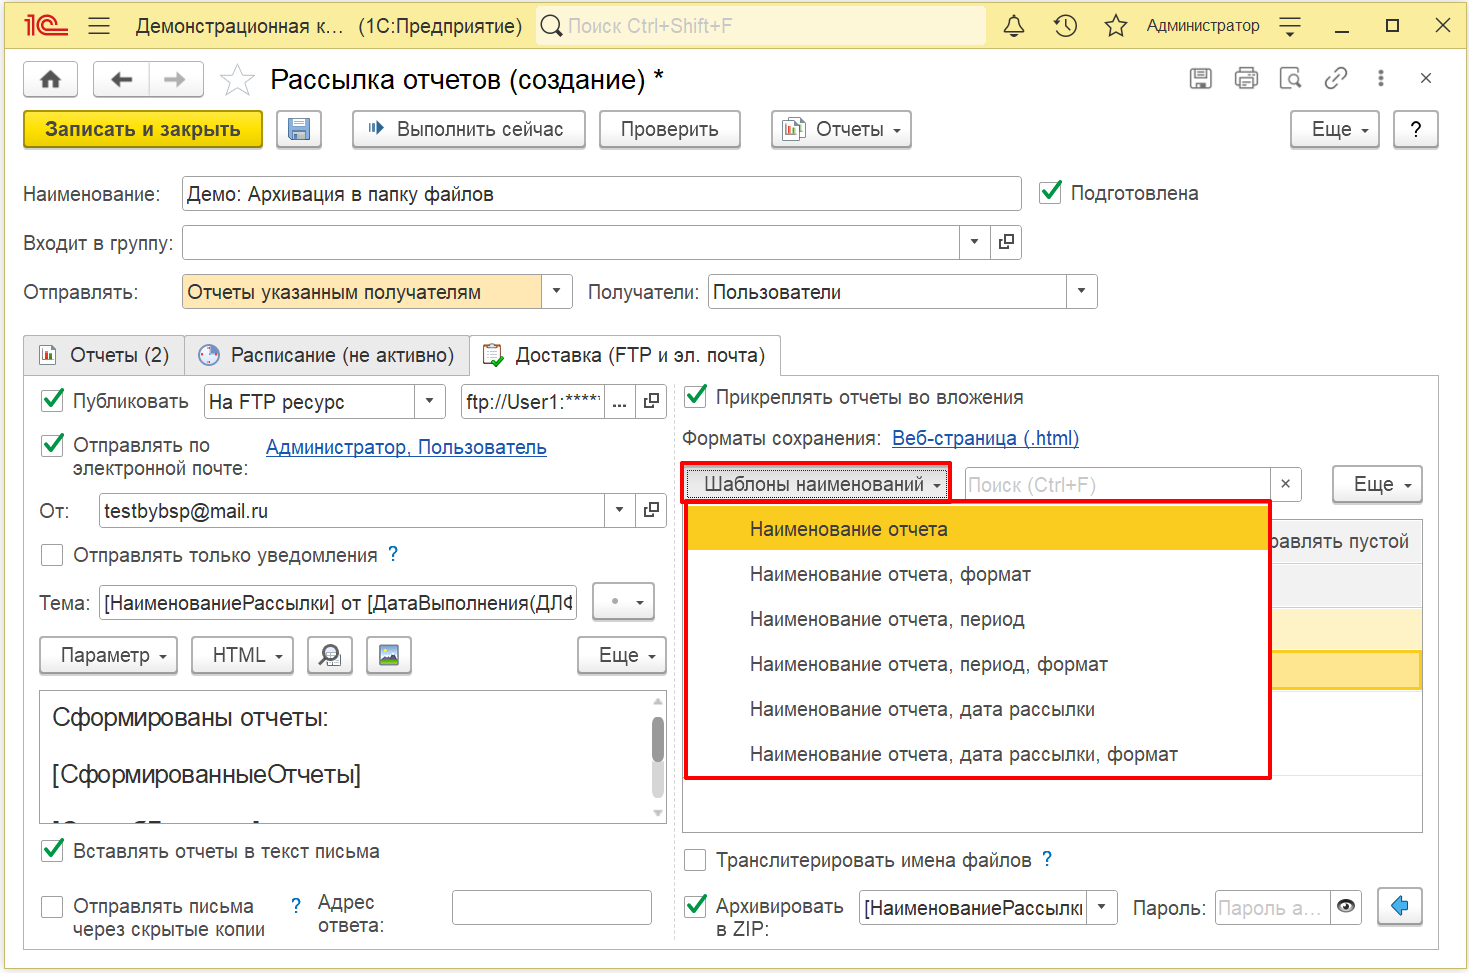Choose Наименование отчета, период template

[978, 619]
